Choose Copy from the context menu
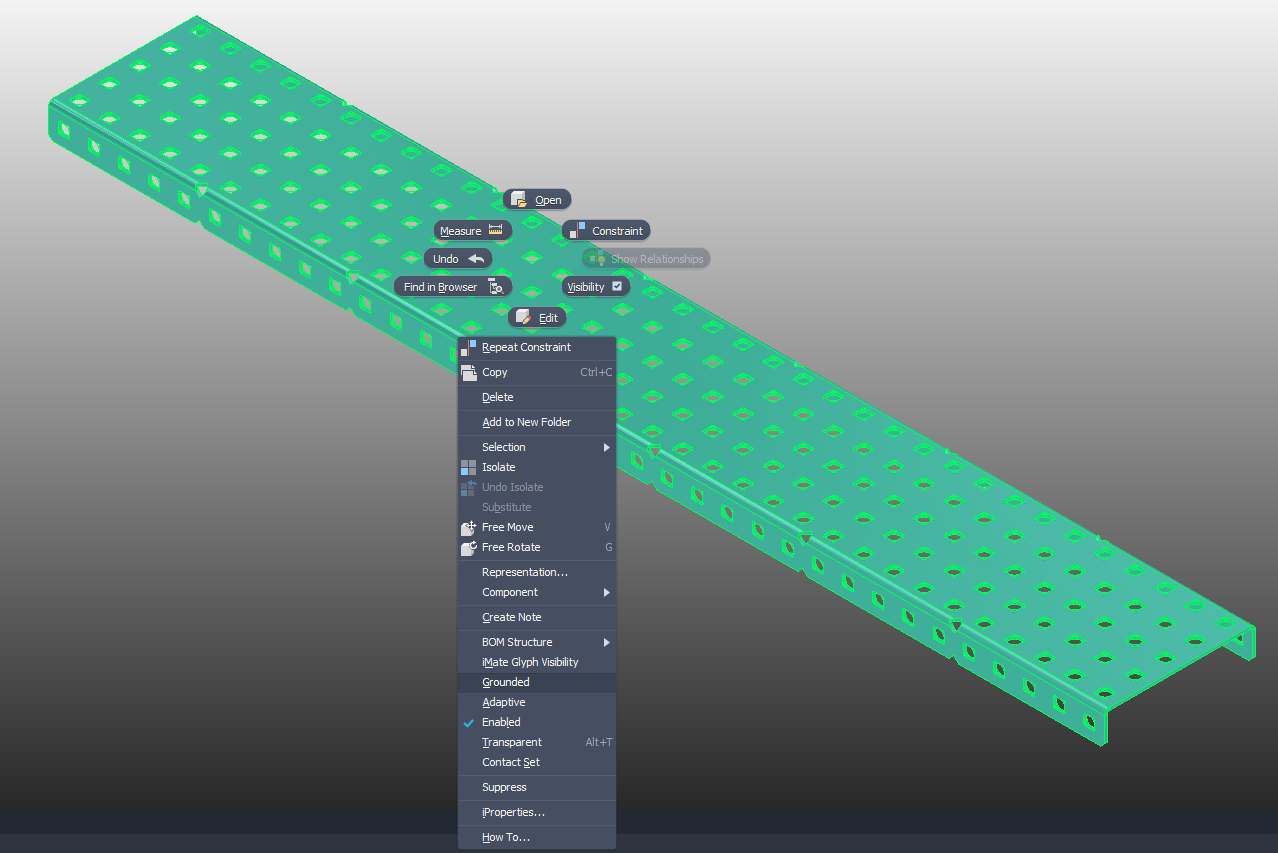1278x853 pixels. click(537, 372)
